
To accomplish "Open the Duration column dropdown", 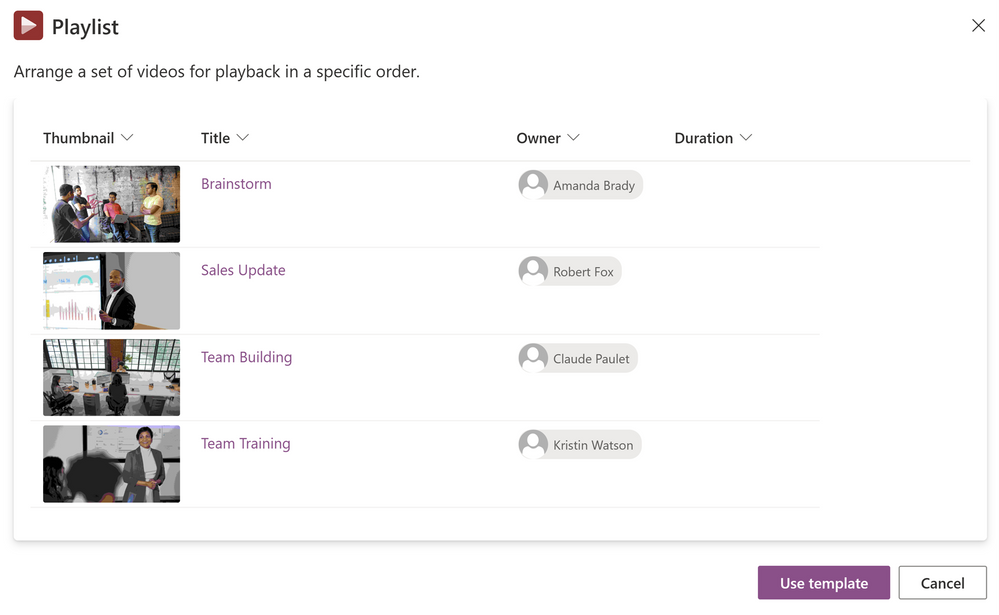I will pyautogui.click(x=746, y=138).
